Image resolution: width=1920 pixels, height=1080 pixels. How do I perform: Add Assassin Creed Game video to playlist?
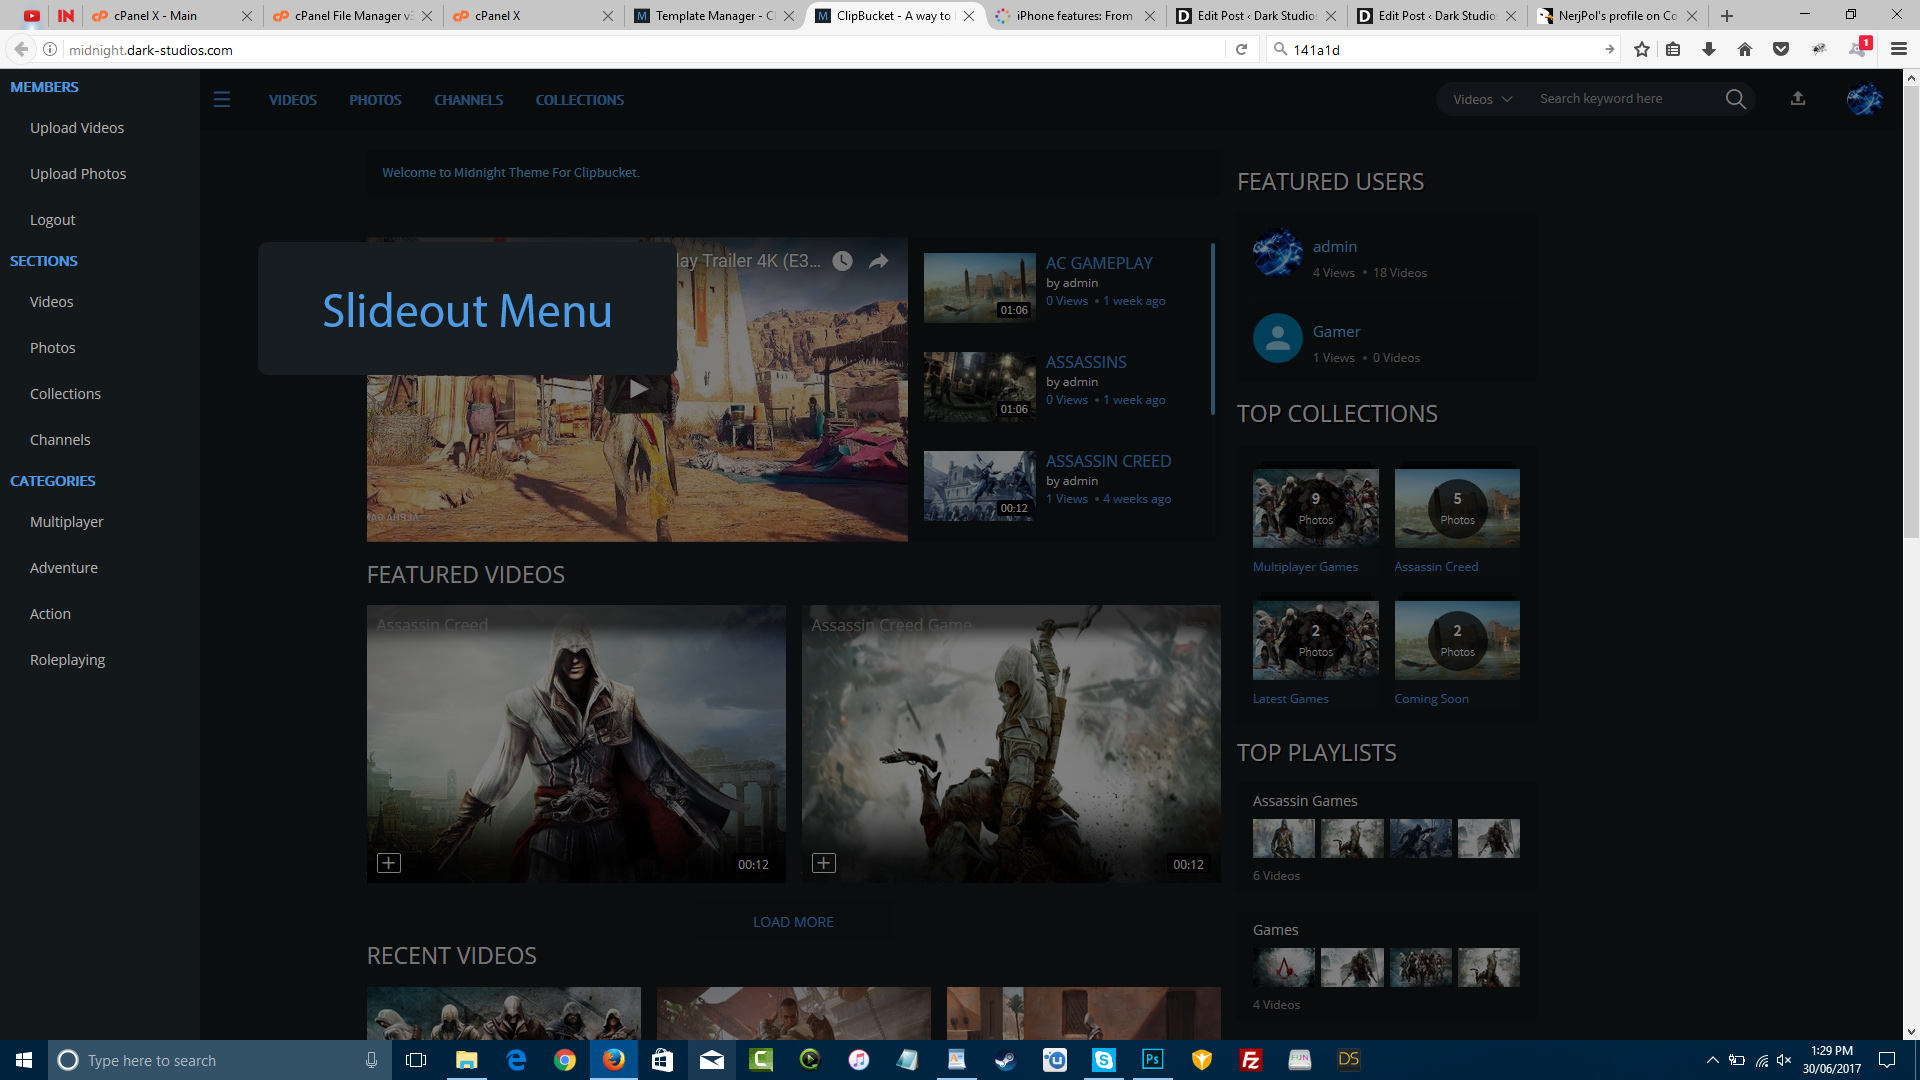[824, 863]
